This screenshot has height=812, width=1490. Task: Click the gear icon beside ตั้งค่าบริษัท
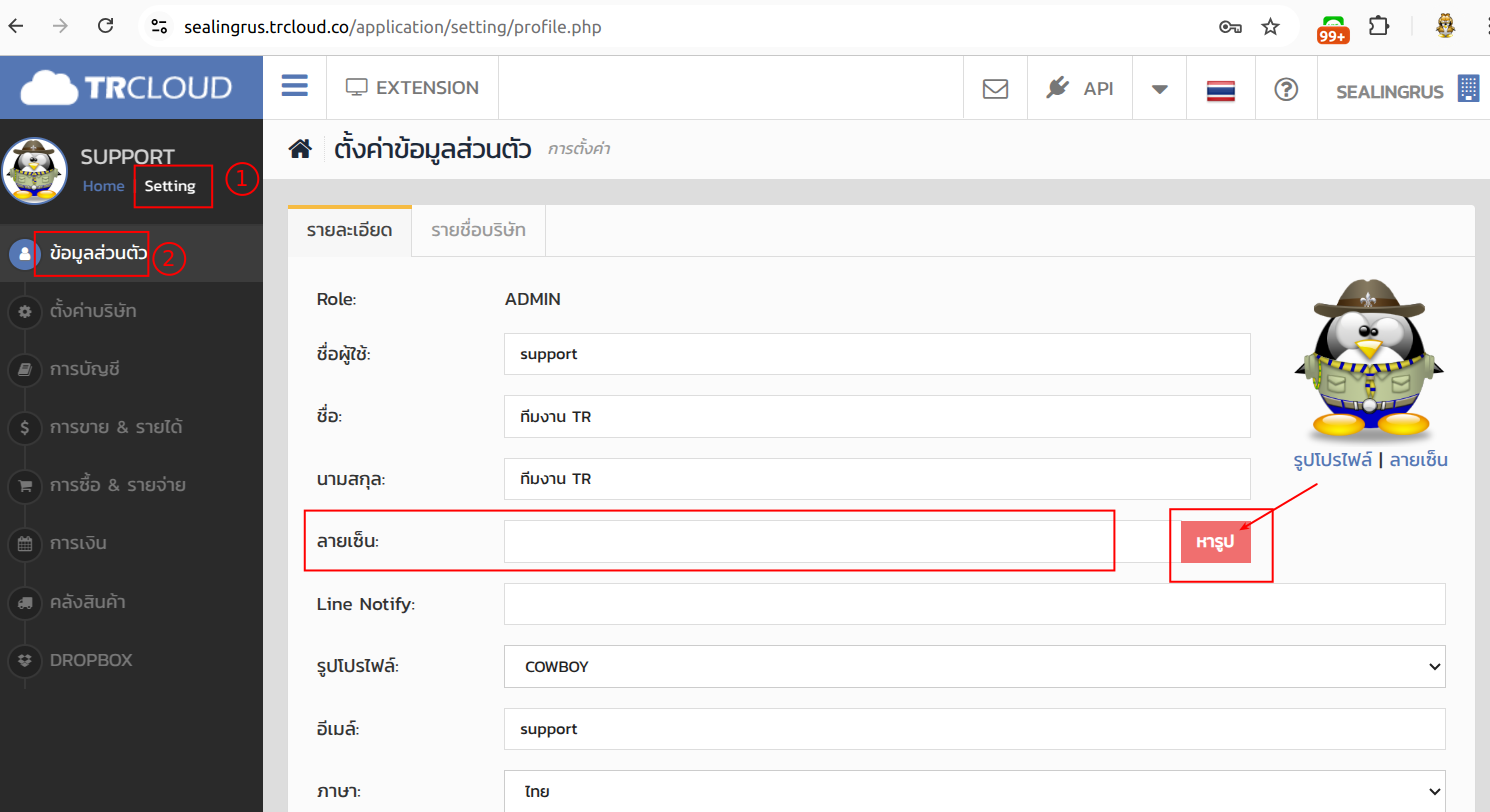click(24, 312)
